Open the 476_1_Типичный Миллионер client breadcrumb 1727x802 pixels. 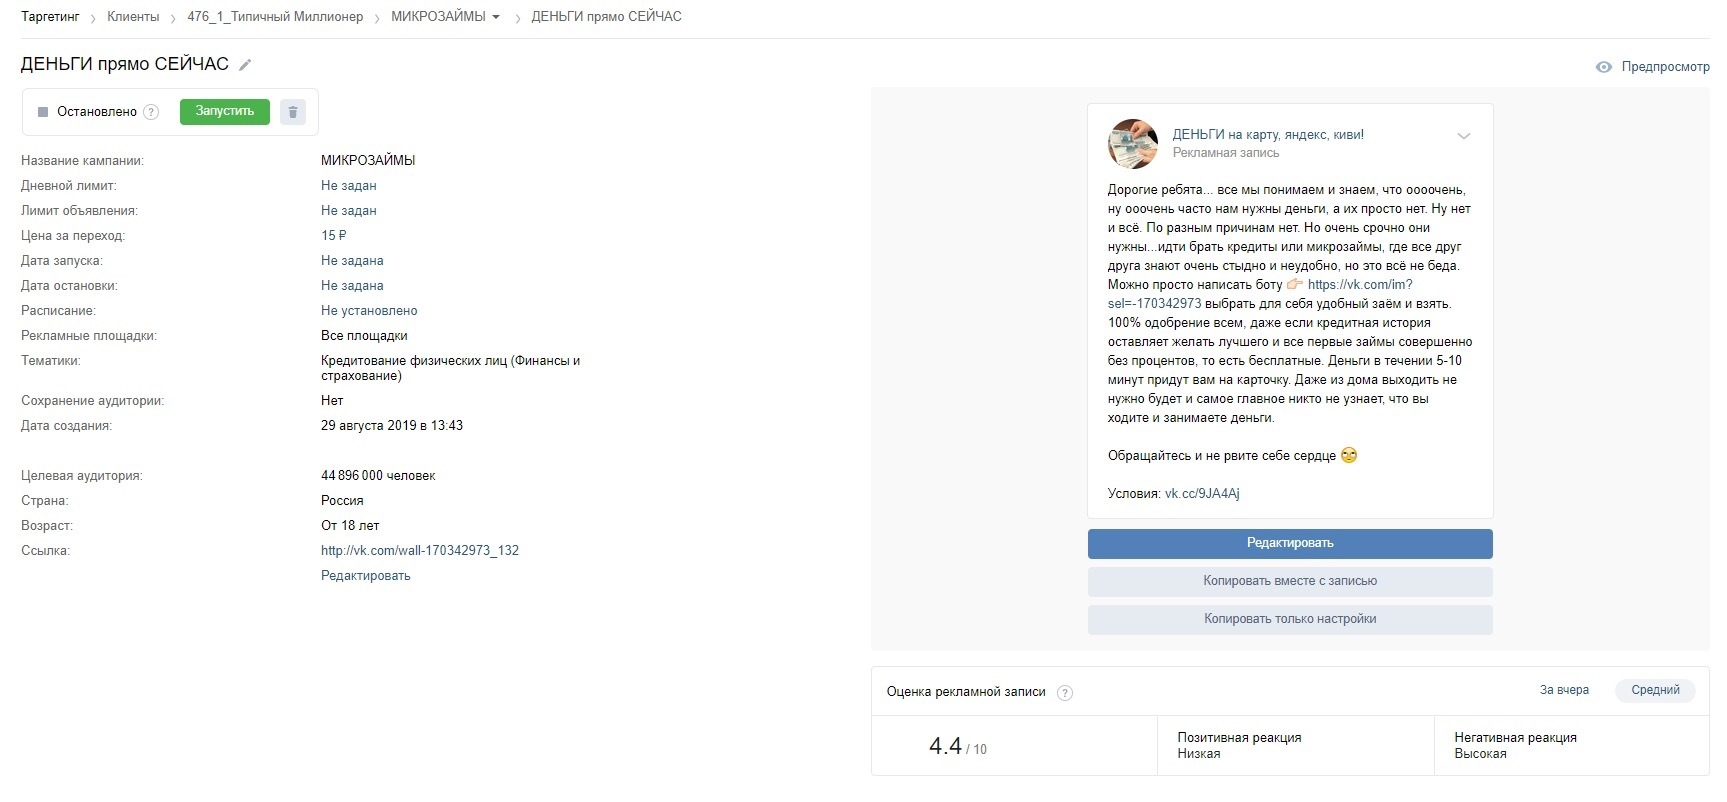pos(275,17)
